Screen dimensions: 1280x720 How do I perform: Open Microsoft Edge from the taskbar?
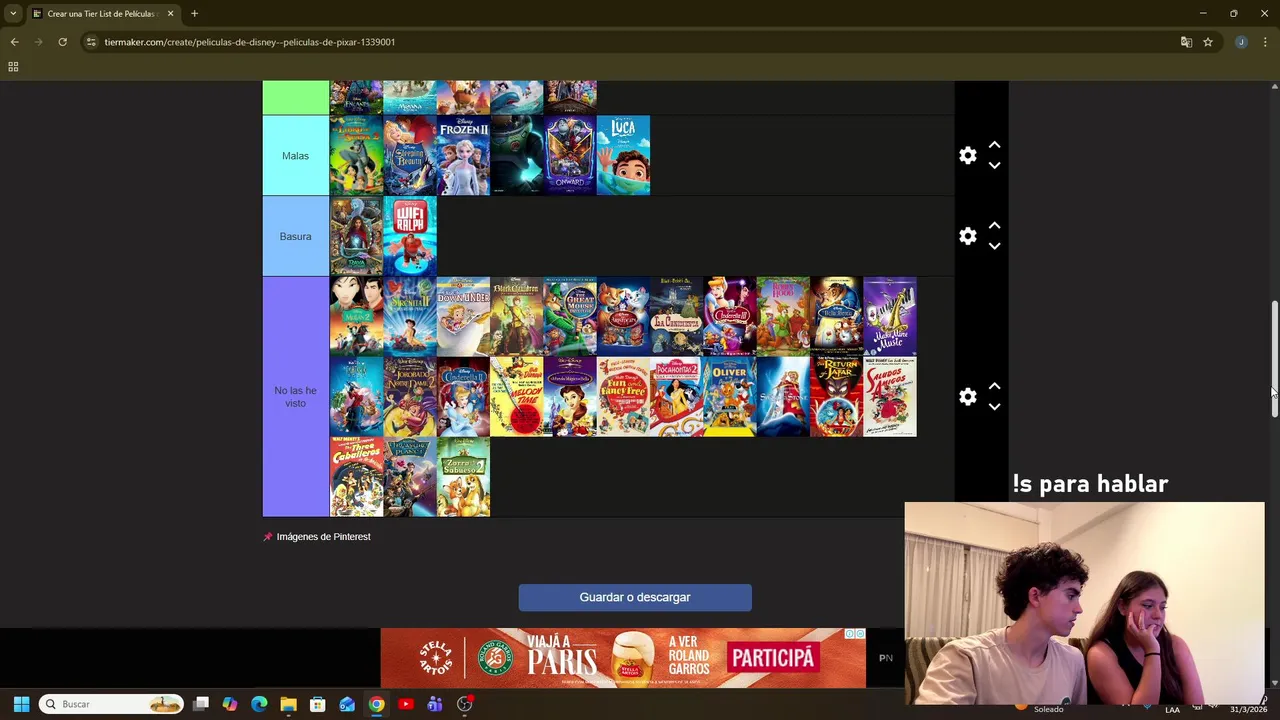click(x=259, y=704)
